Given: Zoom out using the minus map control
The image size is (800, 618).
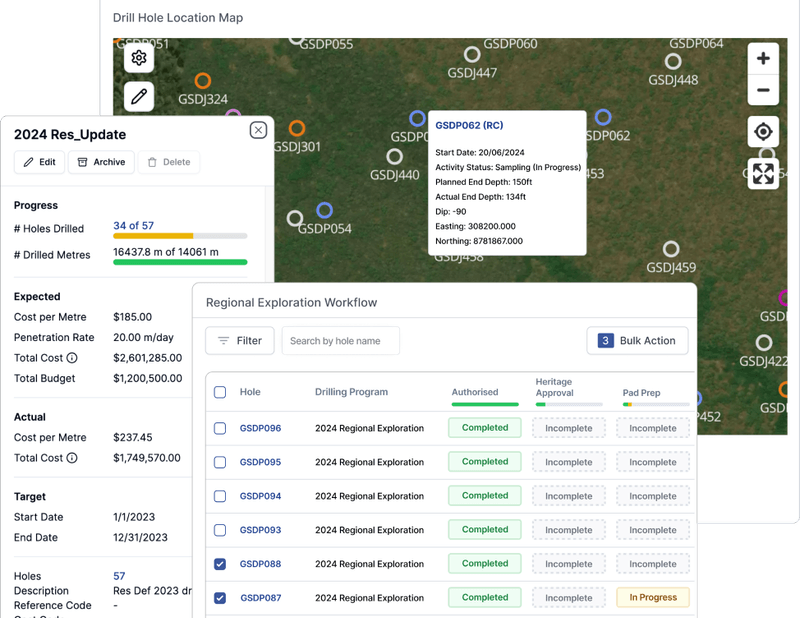Looking at the screenshot, I should [763, 90].
